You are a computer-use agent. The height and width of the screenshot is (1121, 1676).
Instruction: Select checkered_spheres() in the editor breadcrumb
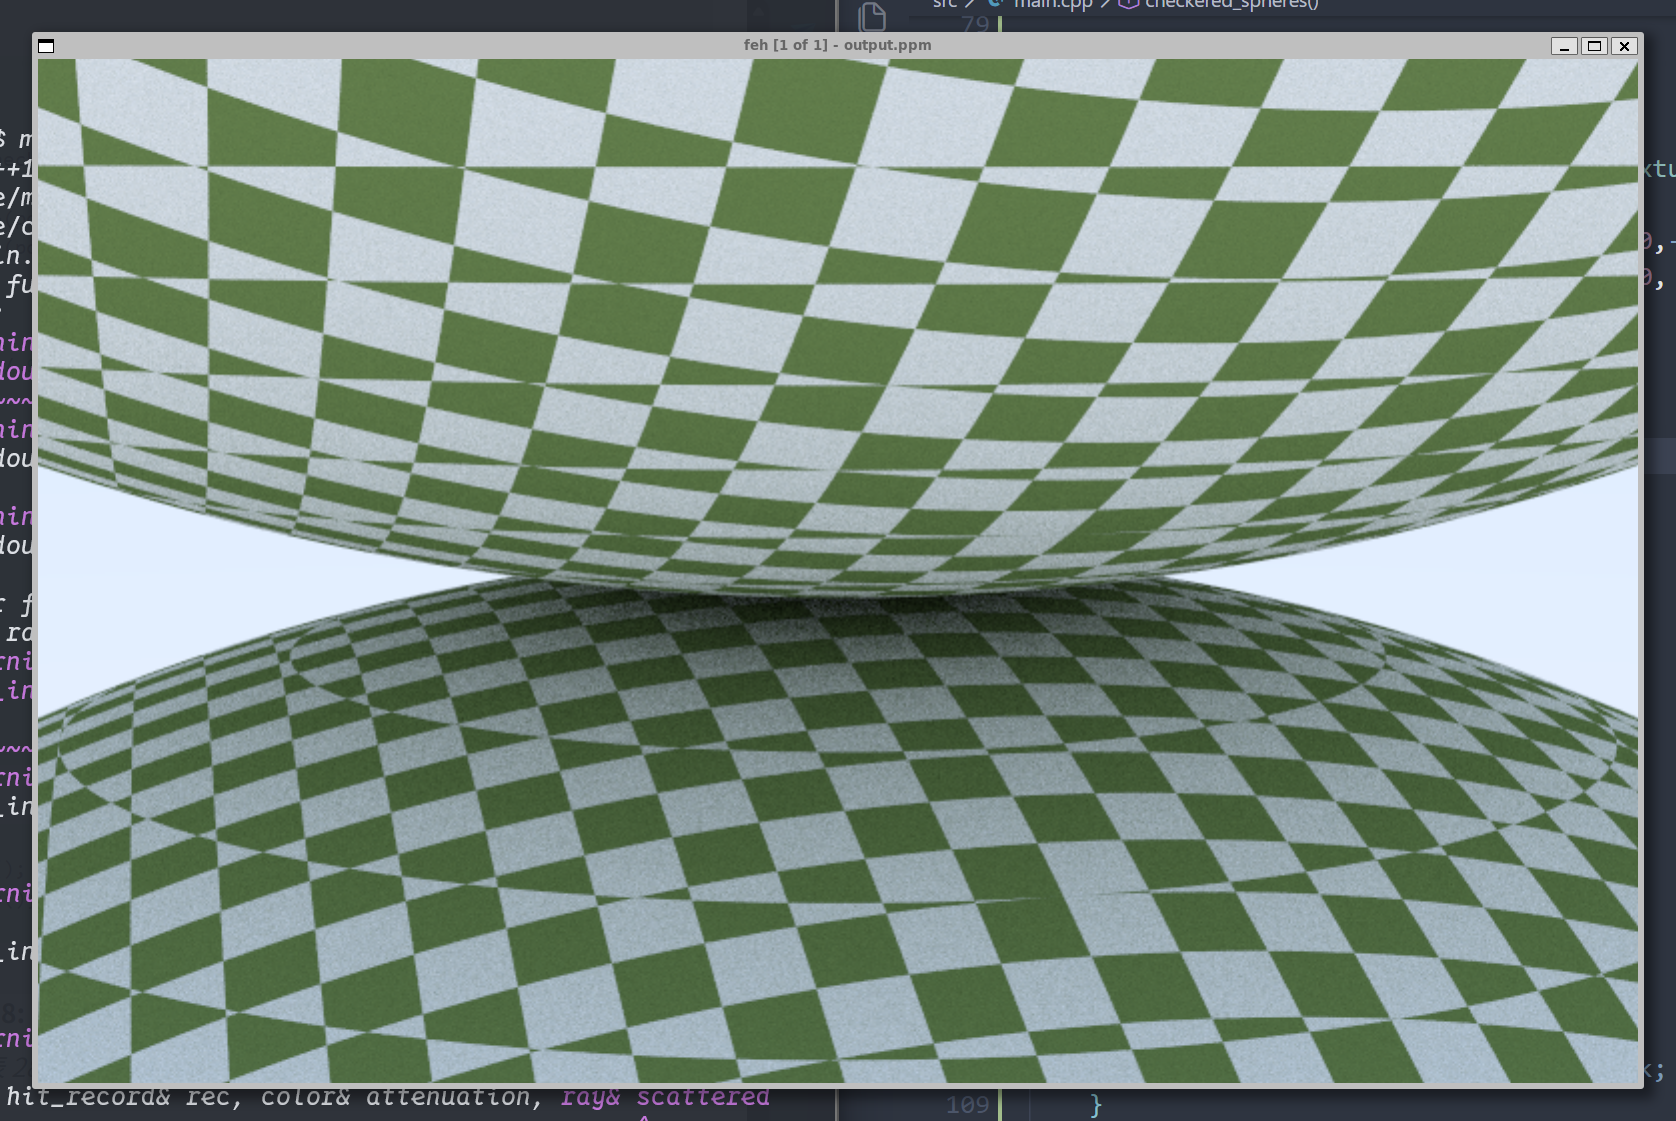[1232, 4]
